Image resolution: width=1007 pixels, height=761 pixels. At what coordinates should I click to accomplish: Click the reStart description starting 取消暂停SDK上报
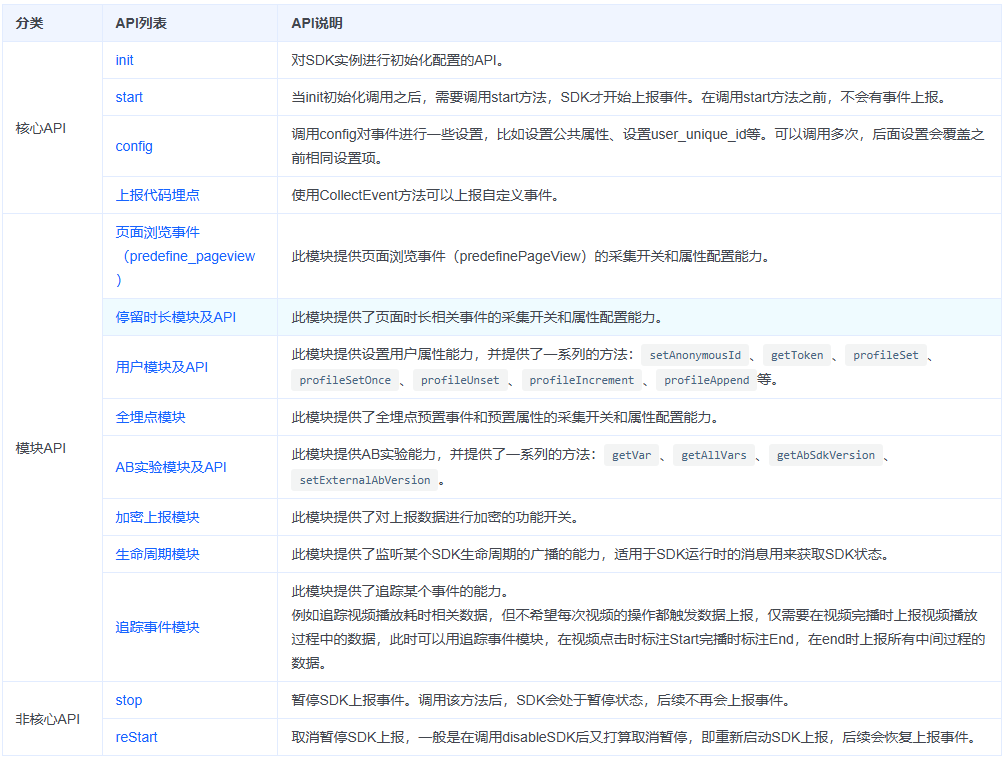click(x=636, y=738)
